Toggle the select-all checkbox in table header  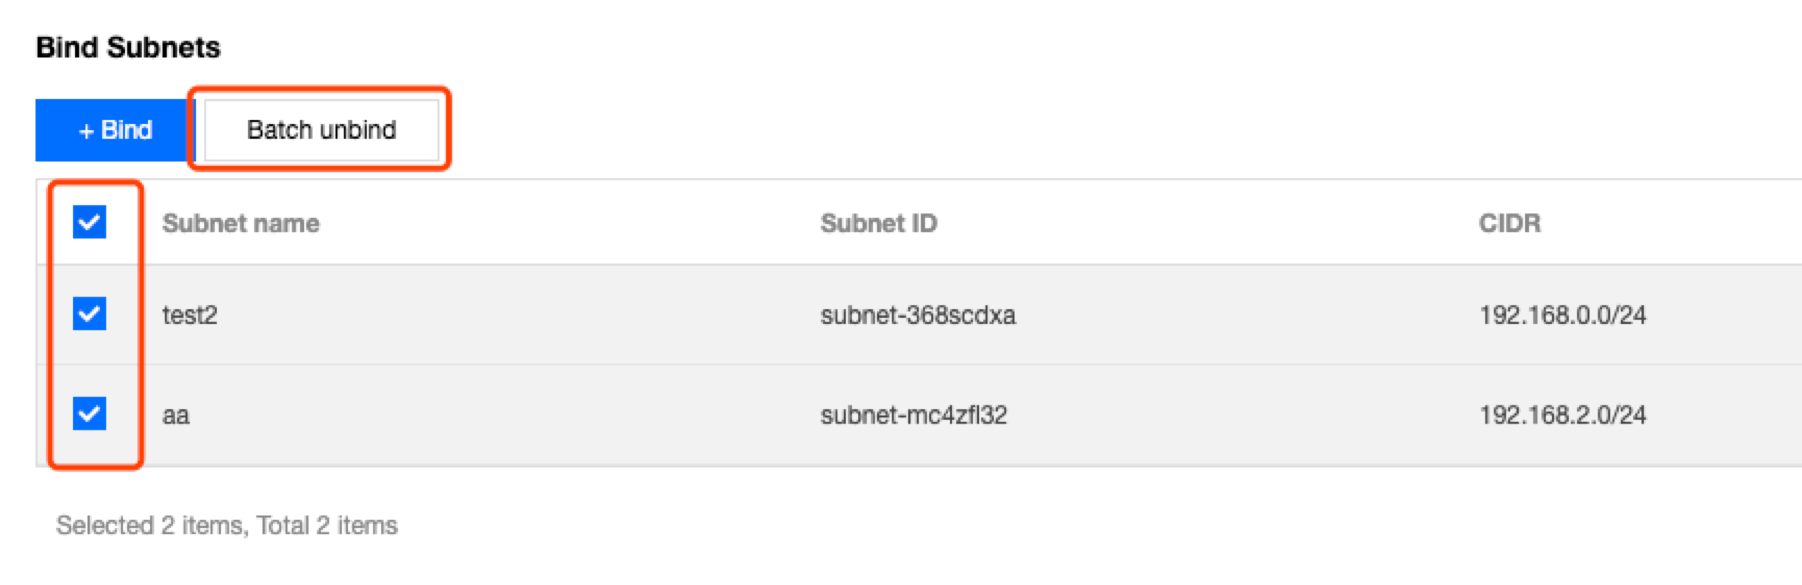tap(90, 222)
